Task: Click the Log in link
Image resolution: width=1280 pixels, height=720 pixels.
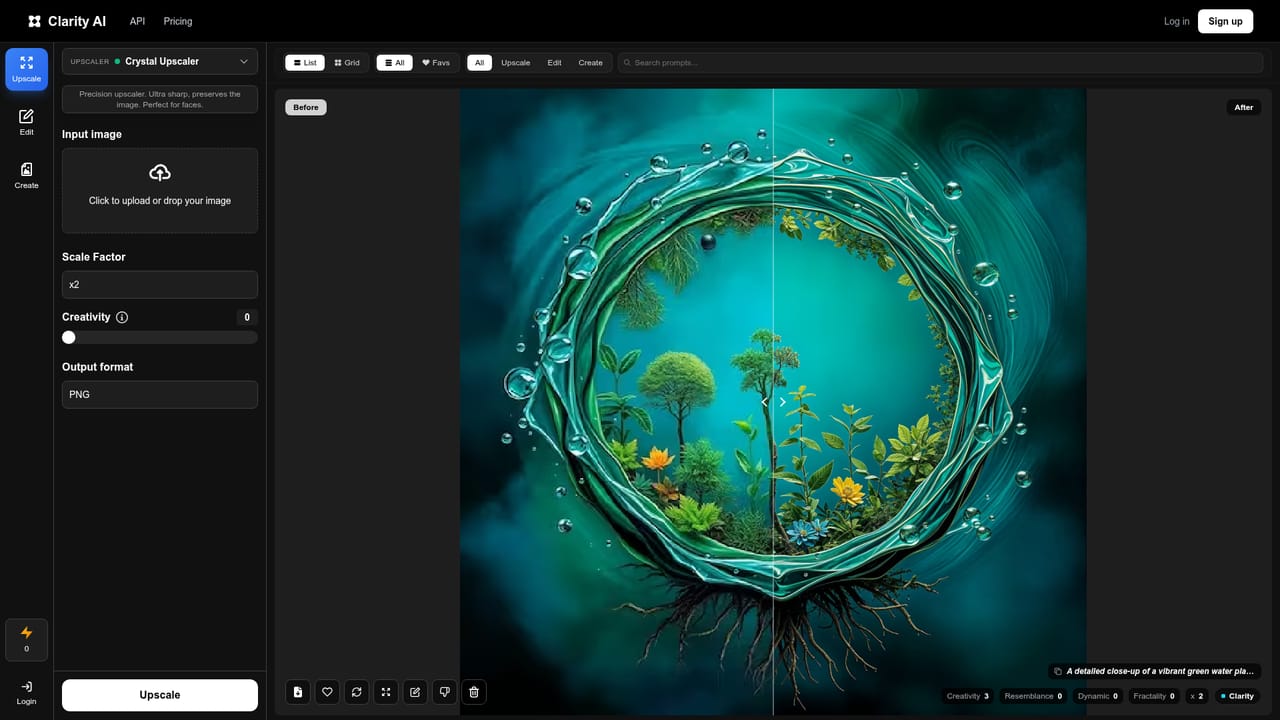Action: coord(1177,21)
